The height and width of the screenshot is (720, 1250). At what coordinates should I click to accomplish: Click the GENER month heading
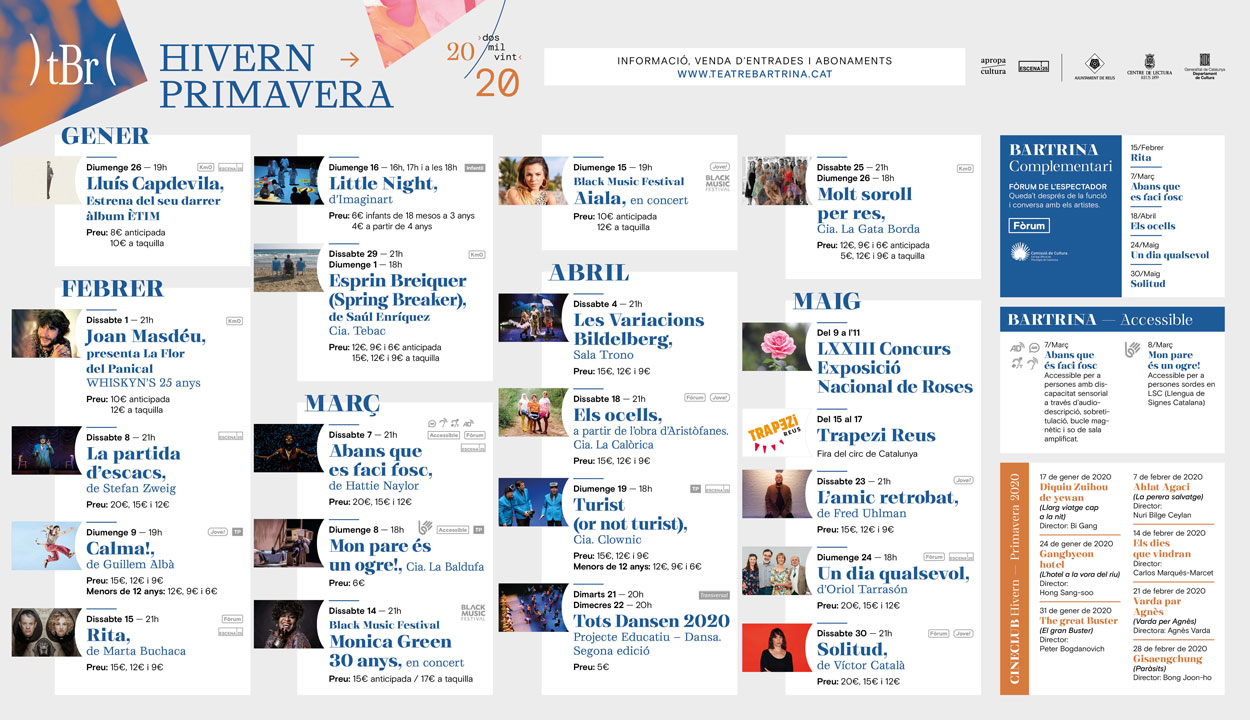pos(105,136)
